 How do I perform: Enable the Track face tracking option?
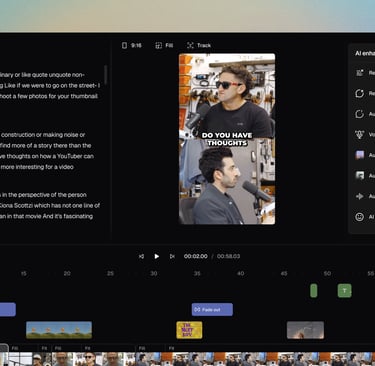tap(199, 45)
